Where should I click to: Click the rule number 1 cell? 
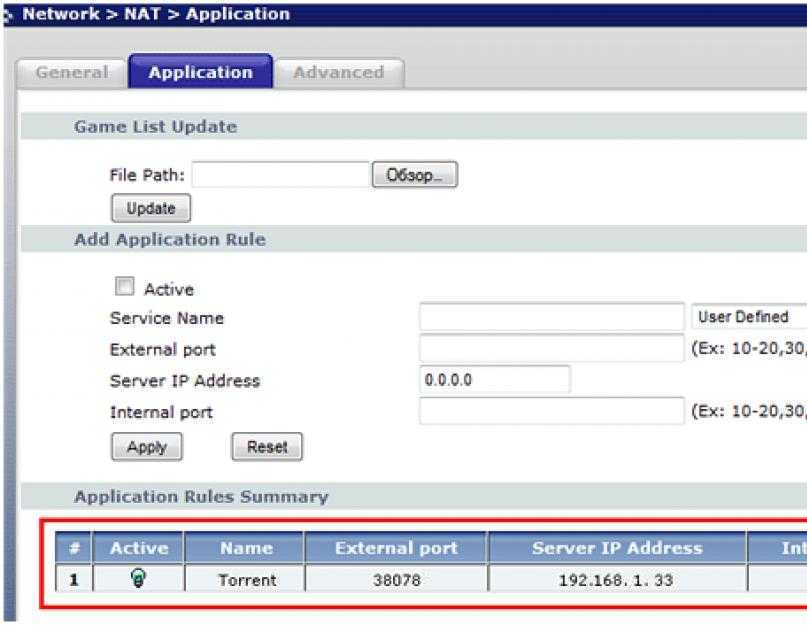coord(74,580)
